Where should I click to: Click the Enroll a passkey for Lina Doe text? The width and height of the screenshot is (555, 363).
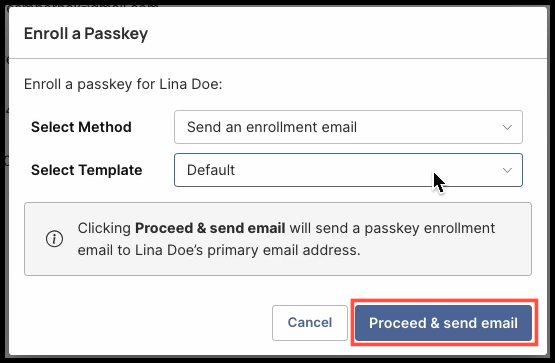point(123,84)
